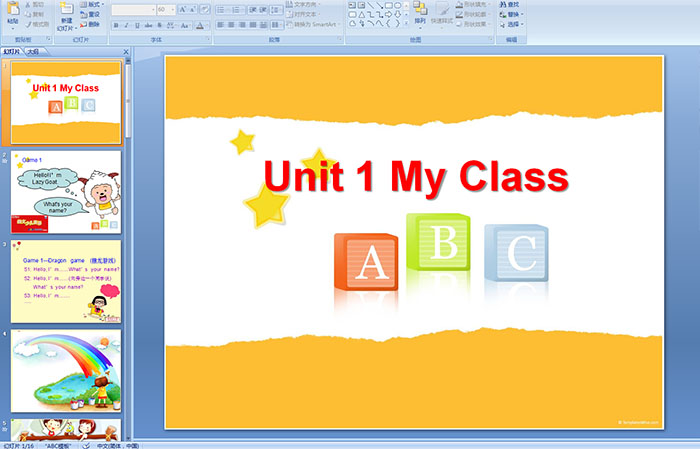The height and width of the screenshot is (449, 700).
Task: Switch to the Outline (大纲) pane tab
Action: click(x=33, y=52)
